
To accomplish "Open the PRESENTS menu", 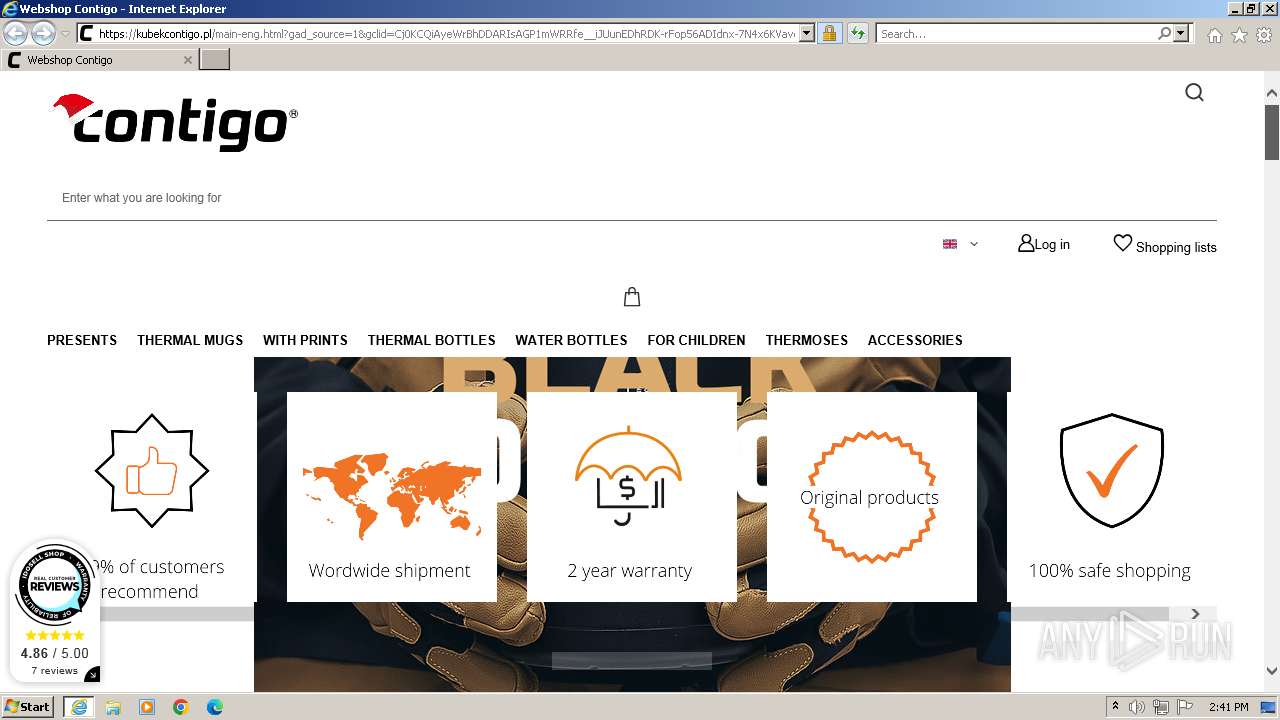I will 82,340.
